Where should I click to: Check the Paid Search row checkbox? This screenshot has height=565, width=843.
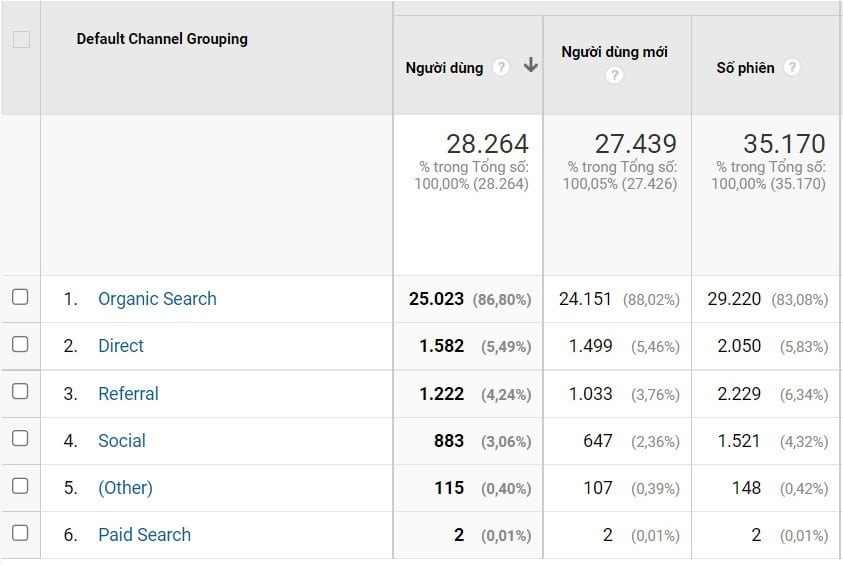pyautogui.click(x=20, y=533)
